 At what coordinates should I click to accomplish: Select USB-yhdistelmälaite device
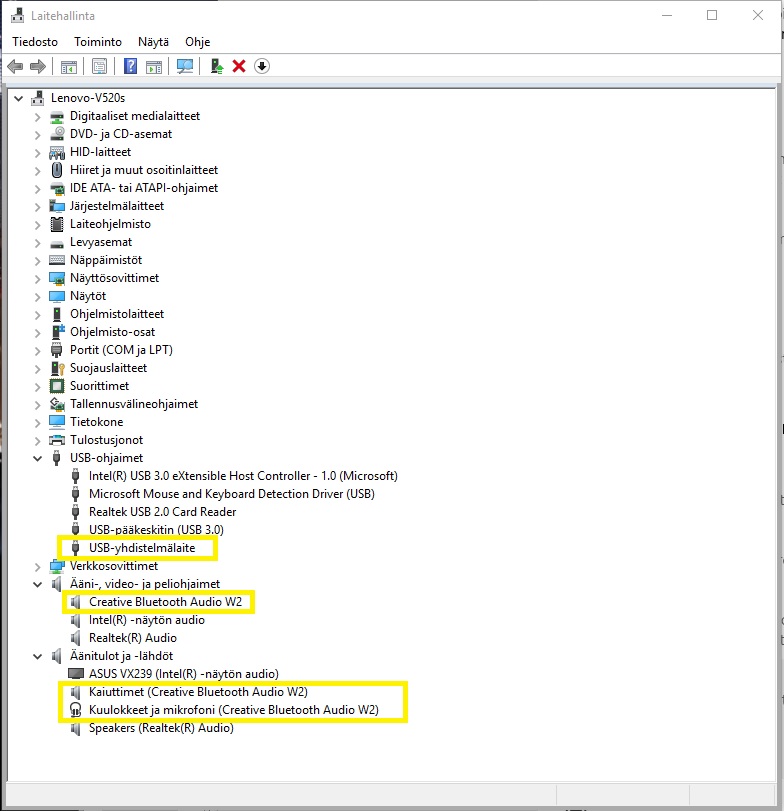coord(142,548)
